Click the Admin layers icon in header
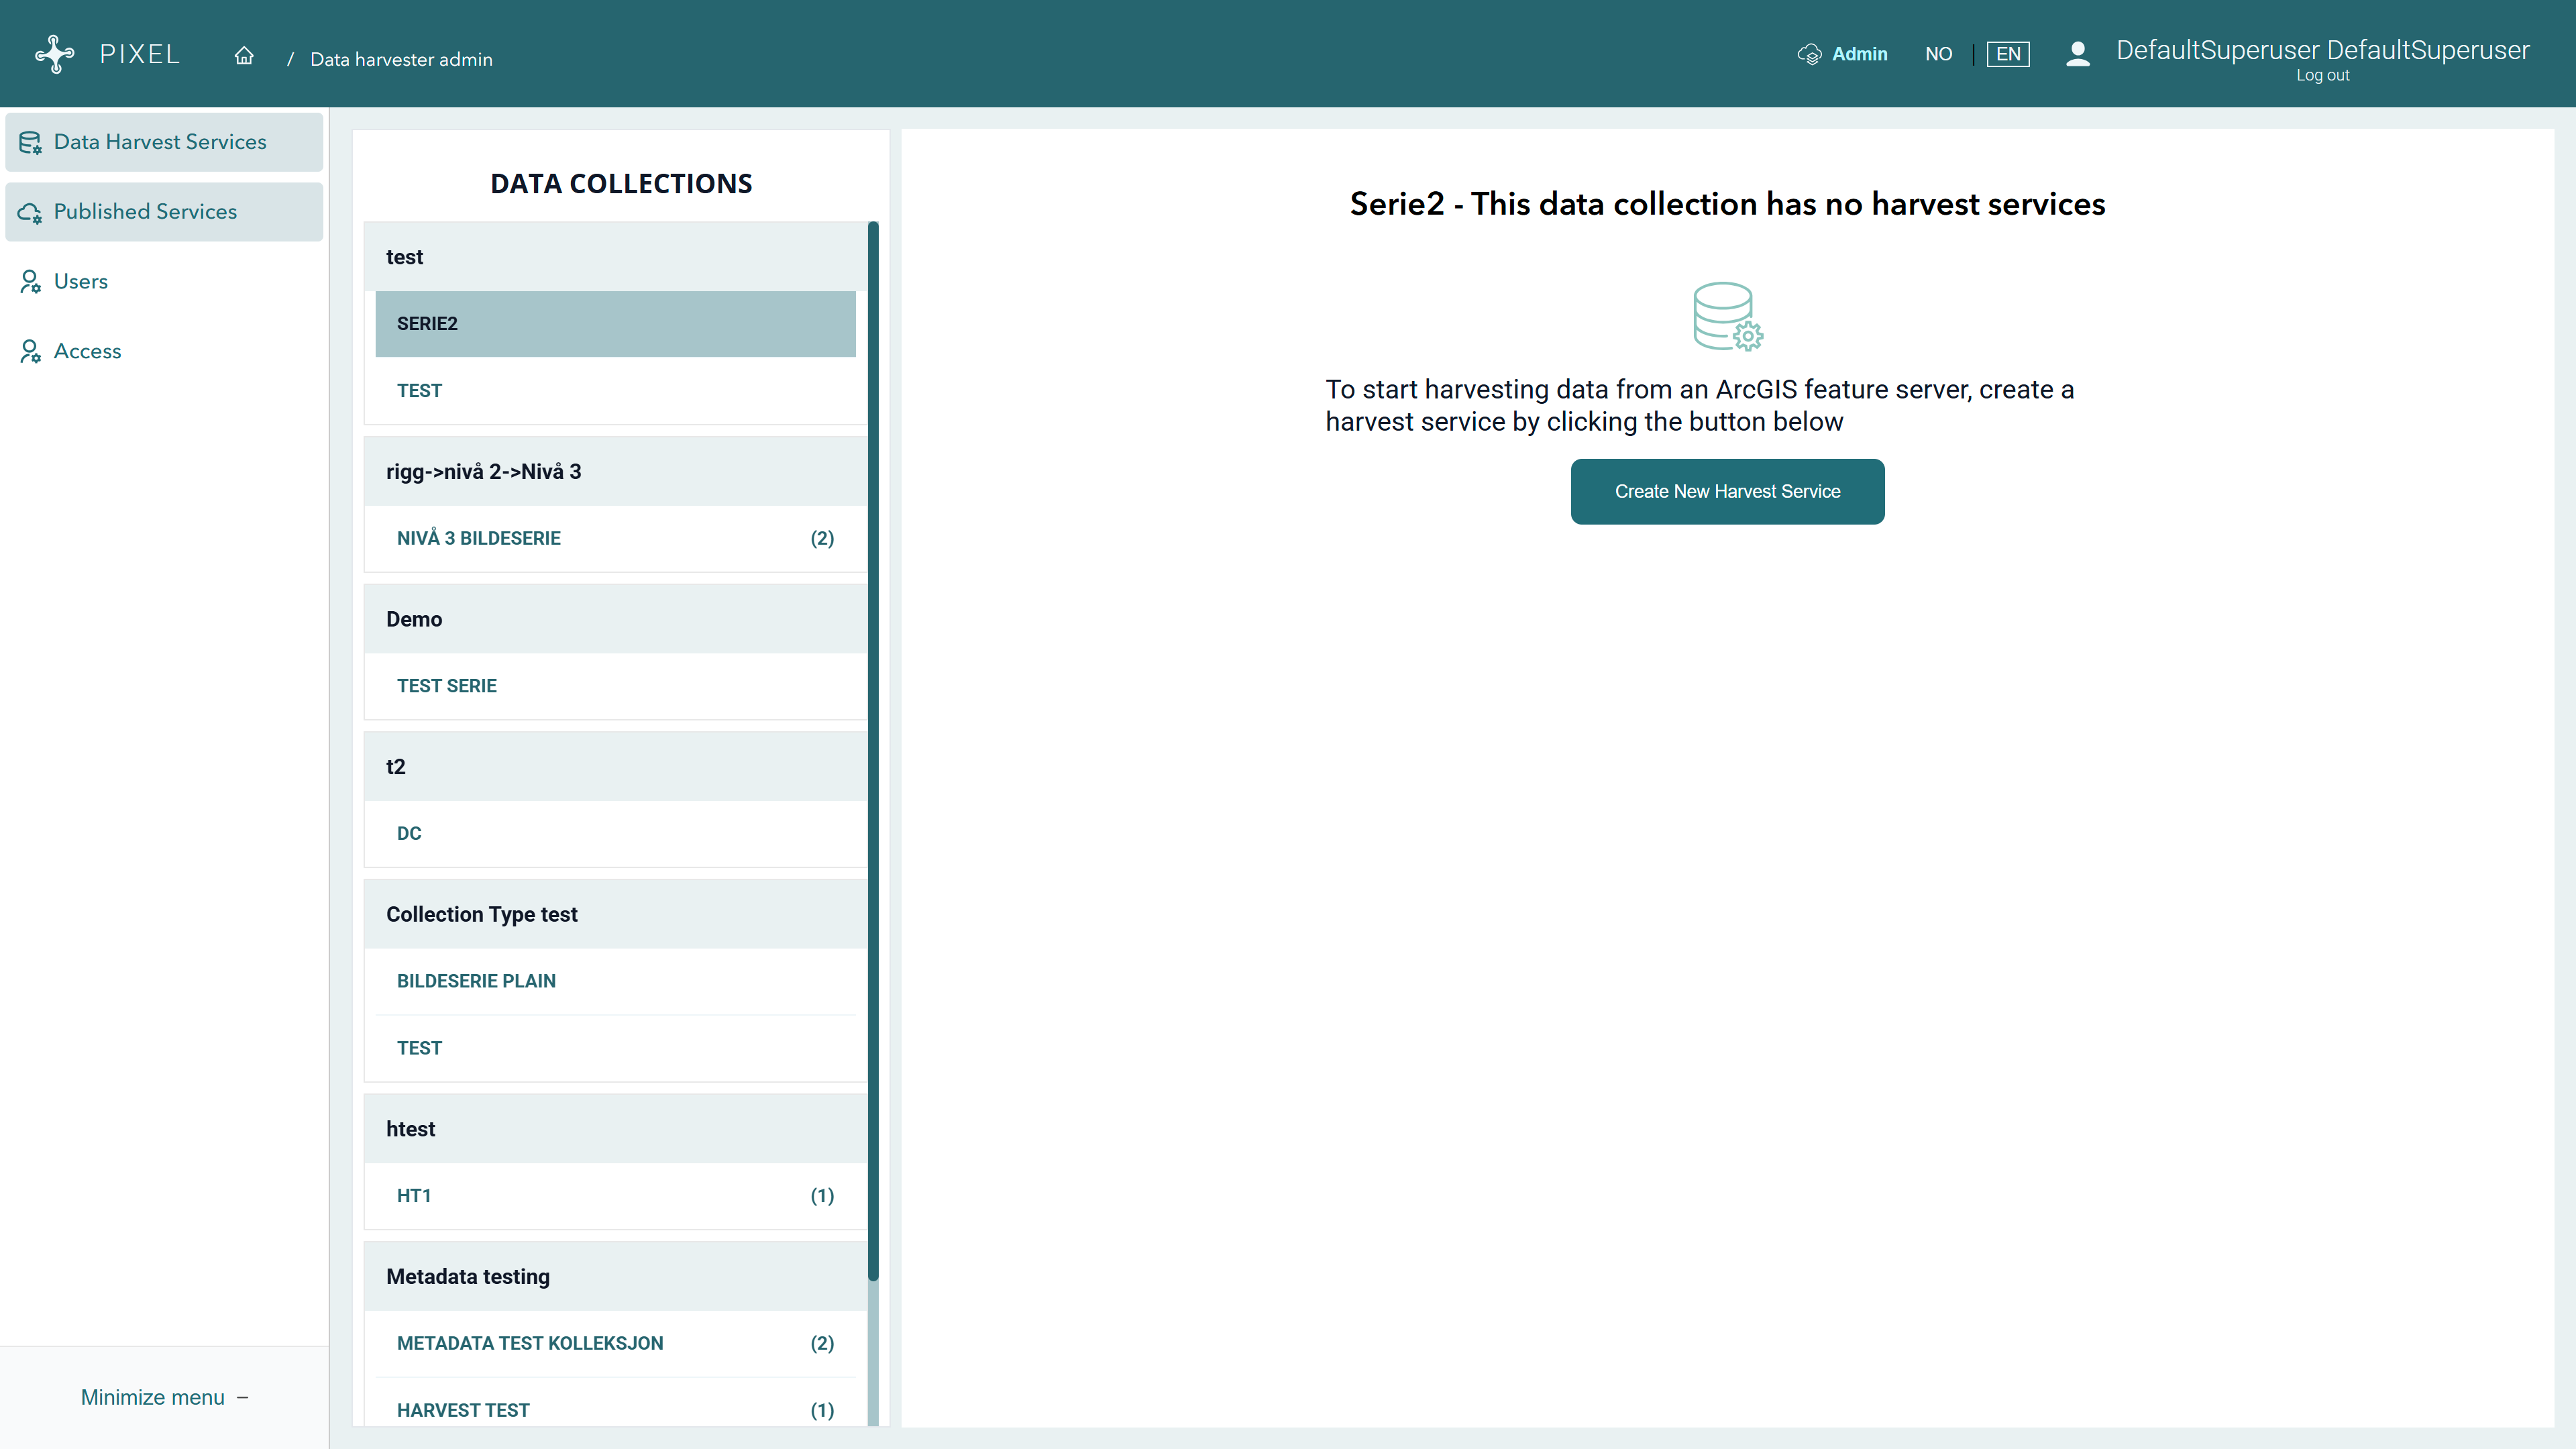2576x1449 pixels. pos(1809,54)
